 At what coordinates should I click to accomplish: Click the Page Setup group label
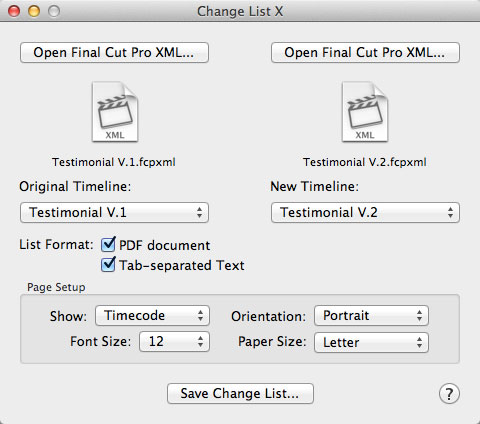pos(56,287)
